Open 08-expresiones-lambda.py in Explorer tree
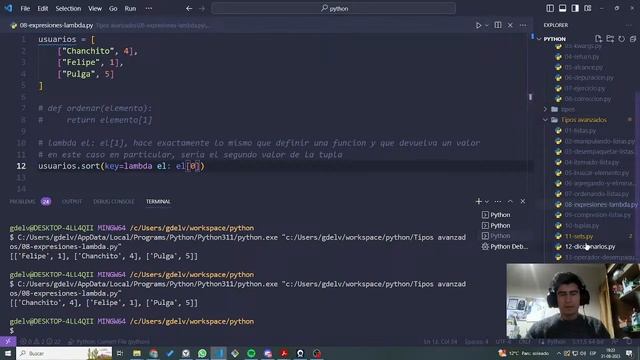This screenshot has width=640, height=360. click(600, 204)
